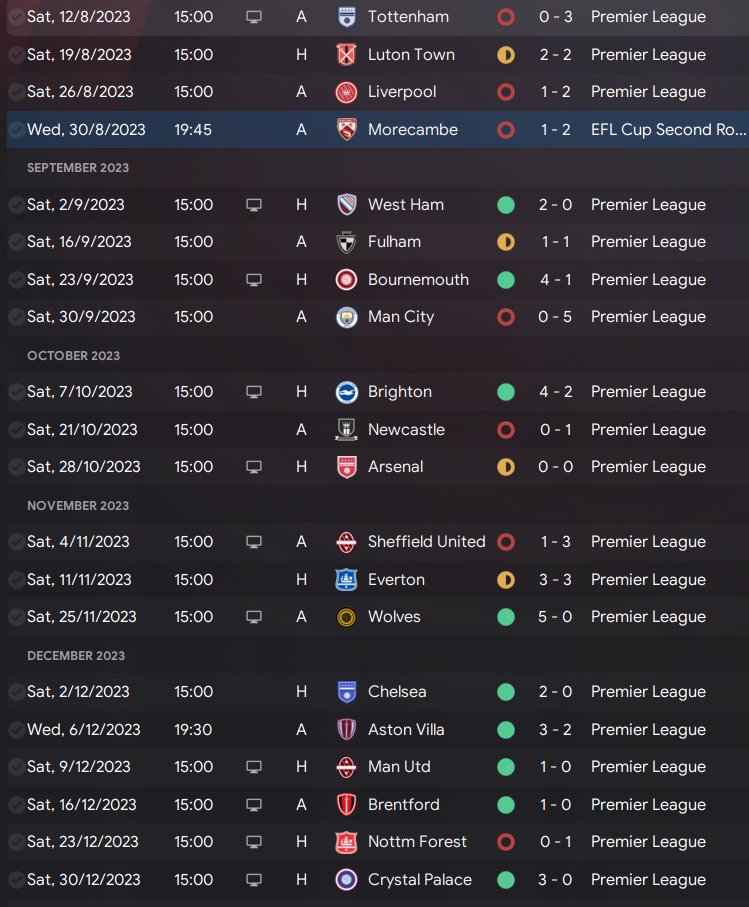Open the Sheffield United team link

pos(426,542)
